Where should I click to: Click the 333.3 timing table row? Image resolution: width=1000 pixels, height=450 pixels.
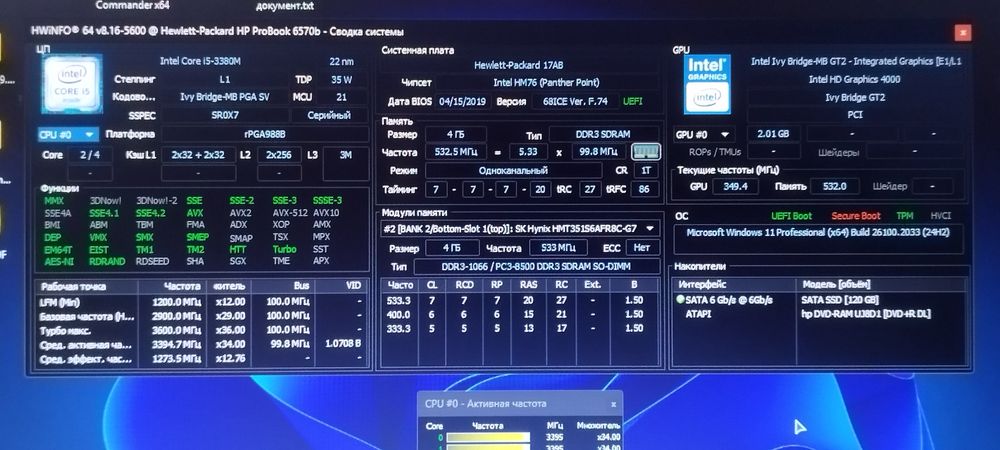point(520,328)
